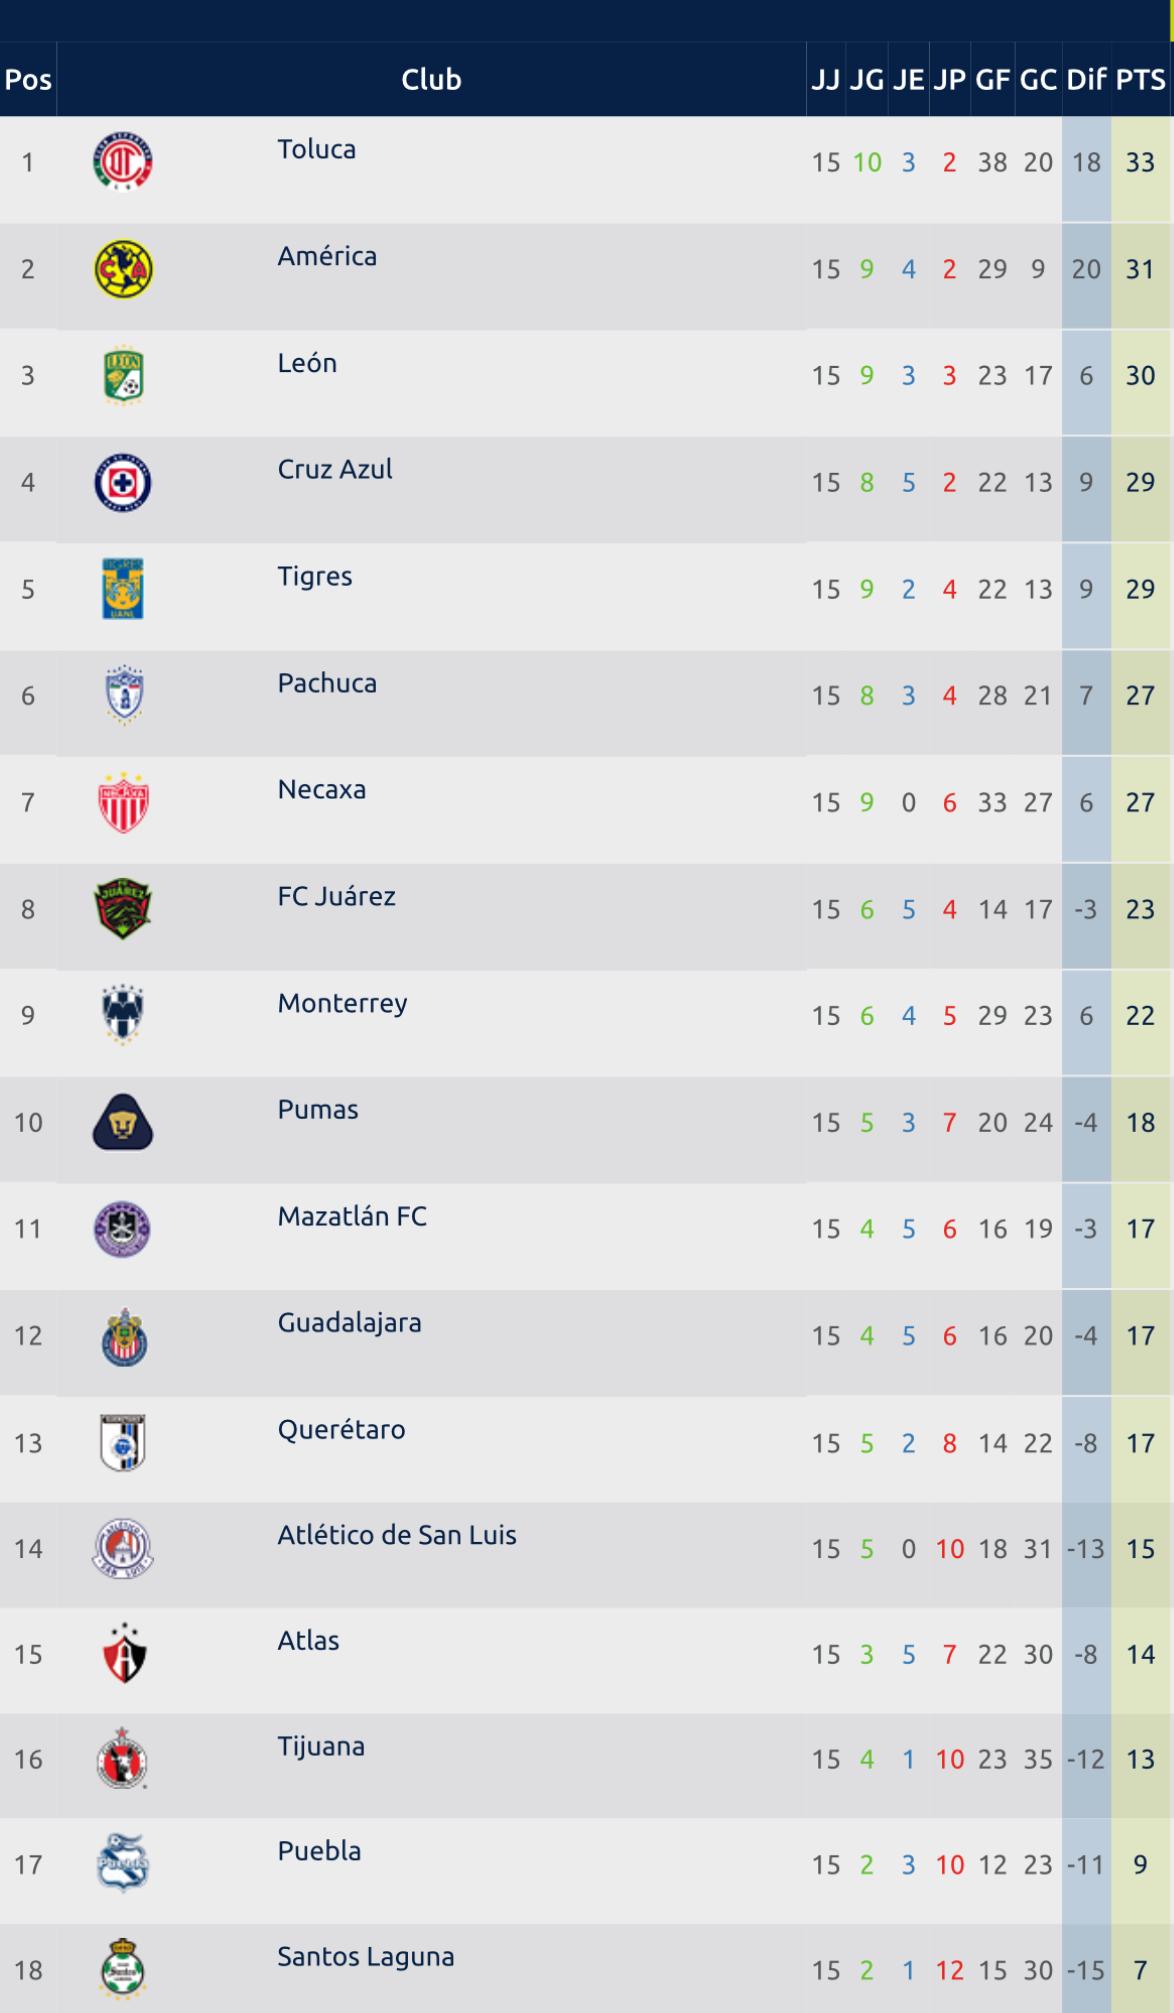The height and width of the screenshot is (2013, 1174).
Task: Select the Dif column header
Action: [1086, 80]
